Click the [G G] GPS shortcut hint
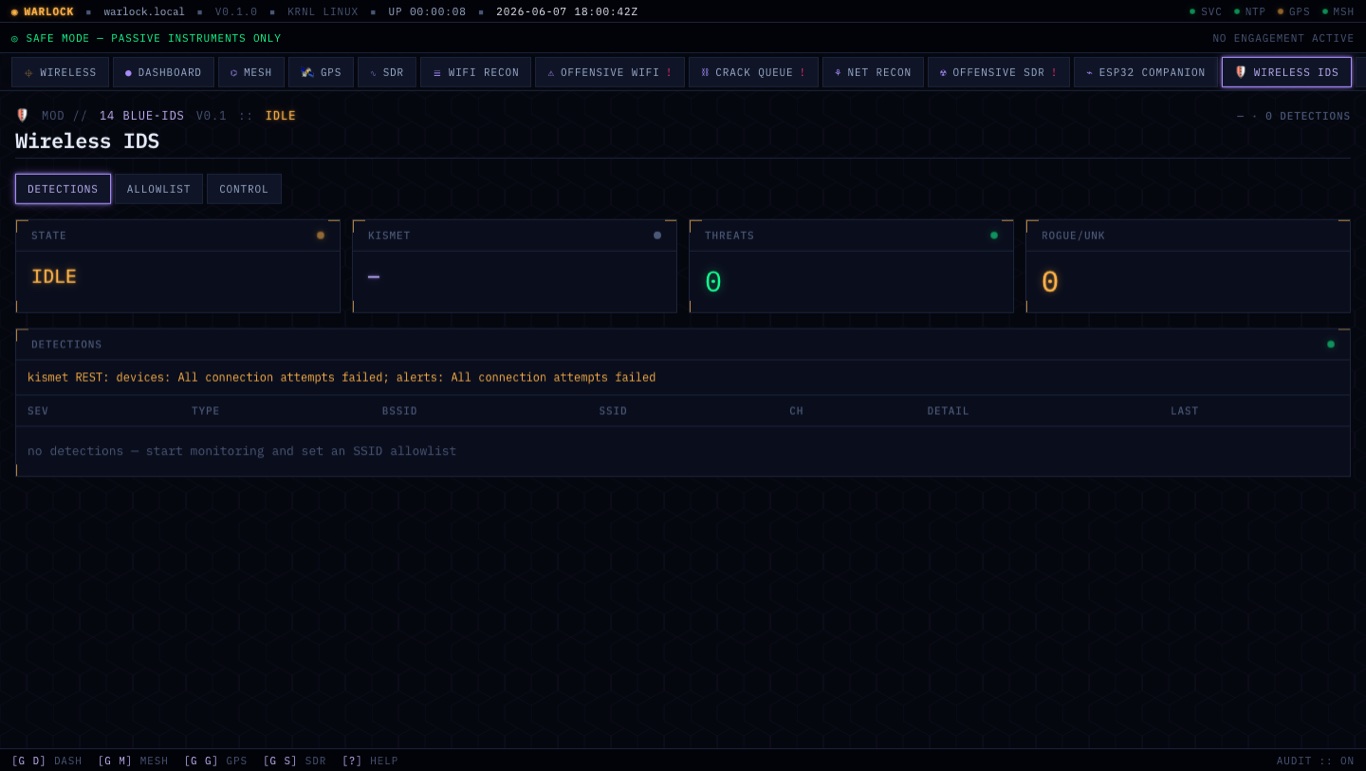 tap(216, 761)
